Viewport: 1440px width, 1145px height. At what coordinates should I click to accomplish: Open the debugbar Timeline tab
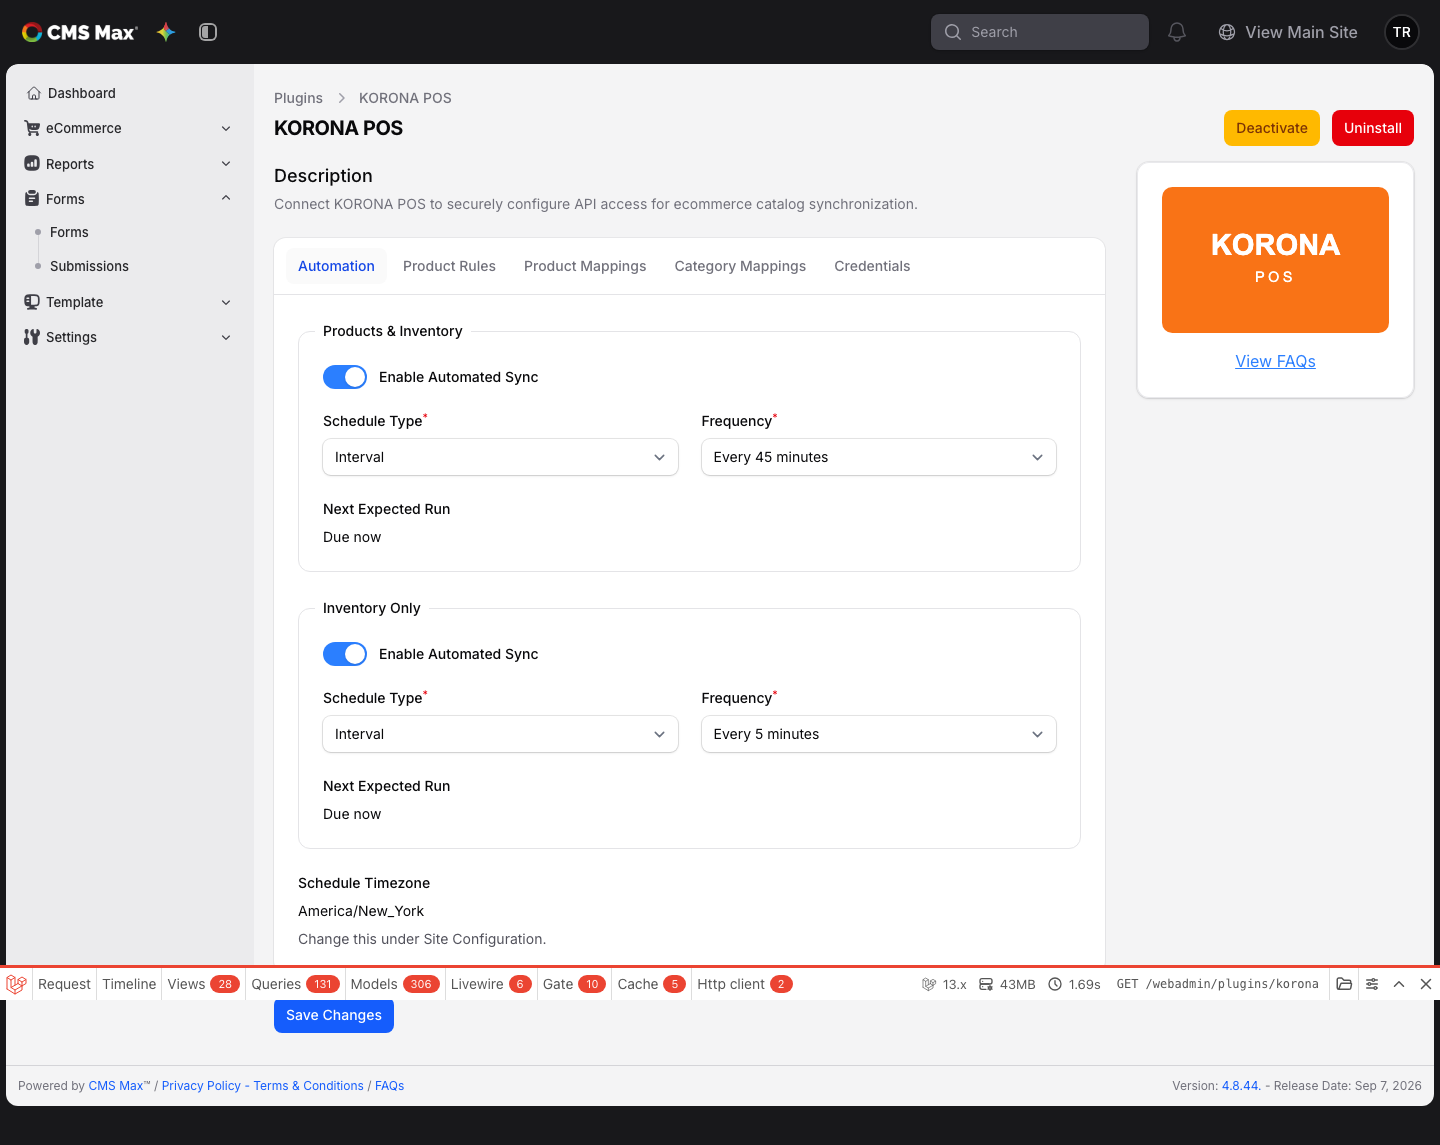(129, 984)
